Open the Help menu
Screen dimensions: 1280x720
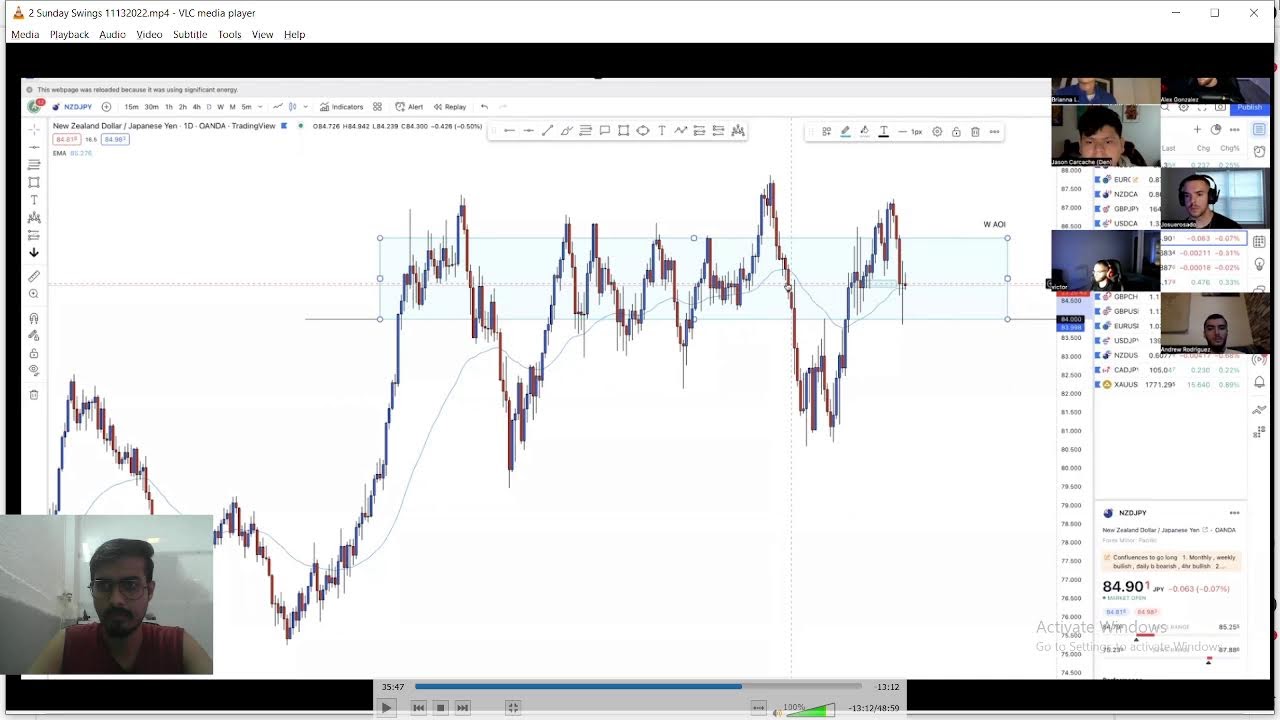coord(294,34)
